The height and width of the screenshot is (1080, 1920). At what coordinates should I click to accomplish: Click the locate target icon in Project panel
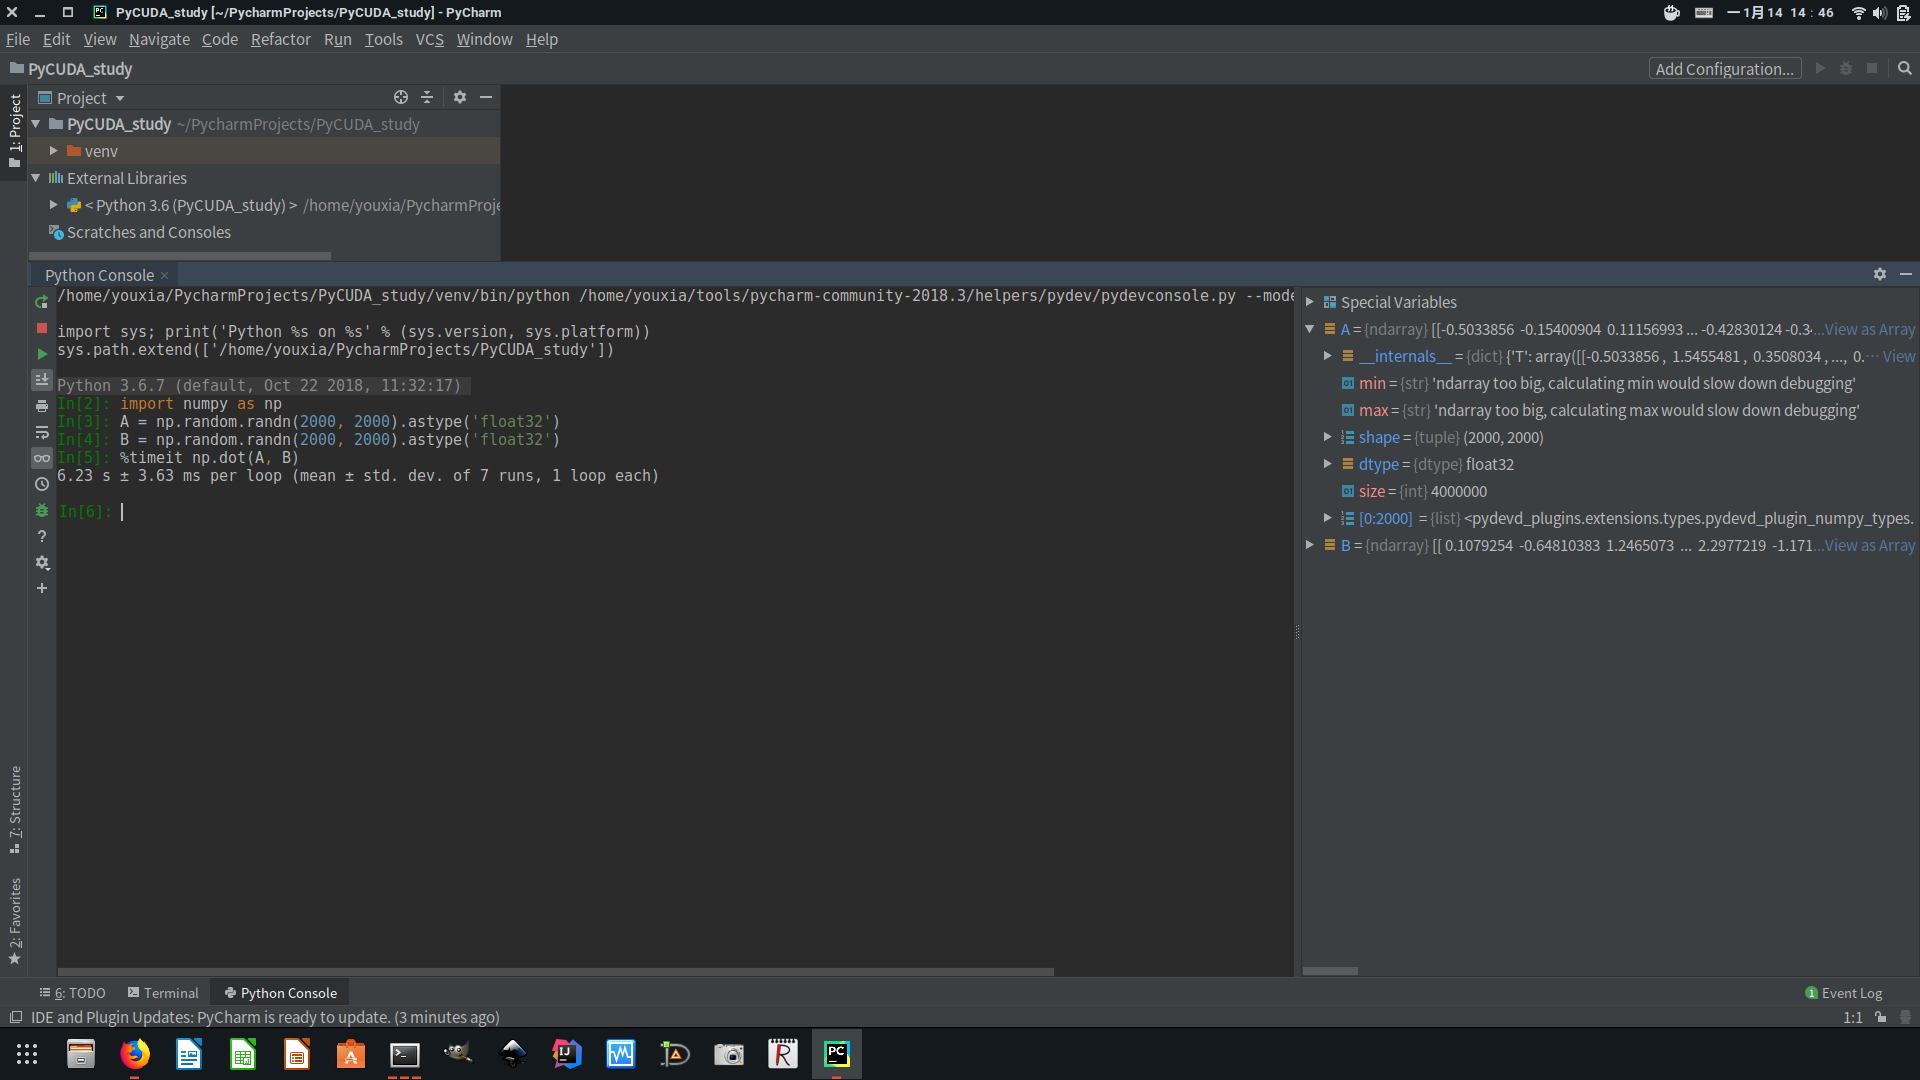click(x=400, y=97)
